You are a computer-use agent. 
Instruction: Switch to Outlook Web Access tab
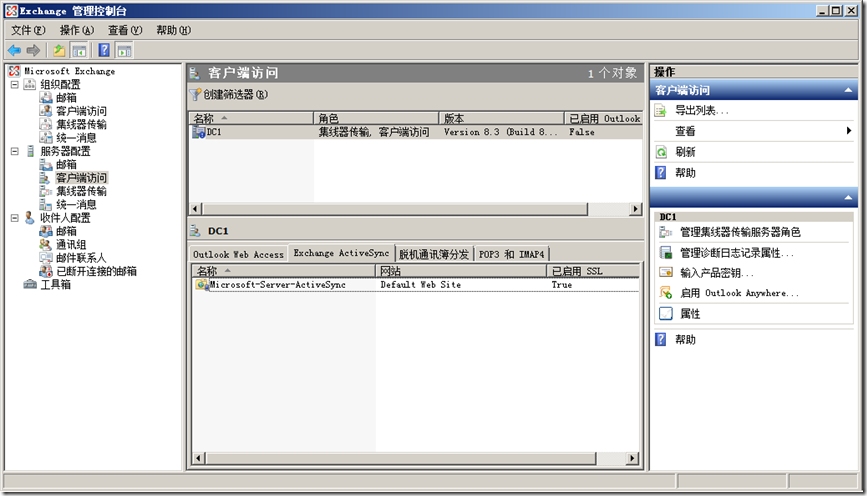point(238,254)
